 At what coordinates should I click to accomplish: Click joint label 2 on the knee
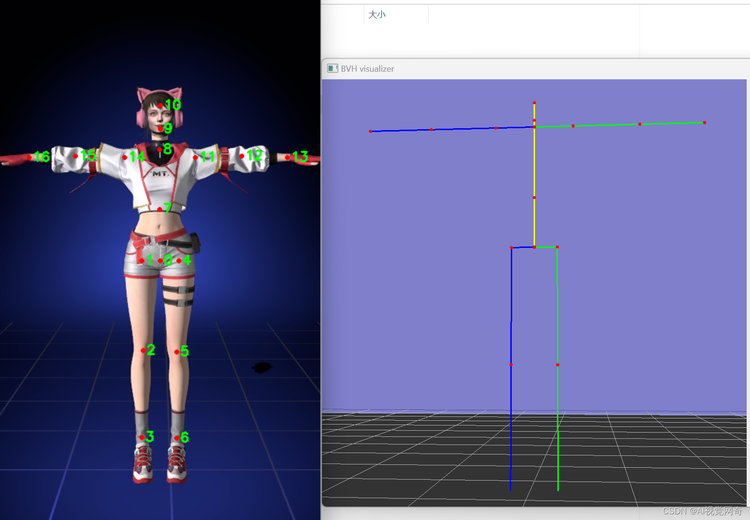pyautogui.click(x=151, y=350)
